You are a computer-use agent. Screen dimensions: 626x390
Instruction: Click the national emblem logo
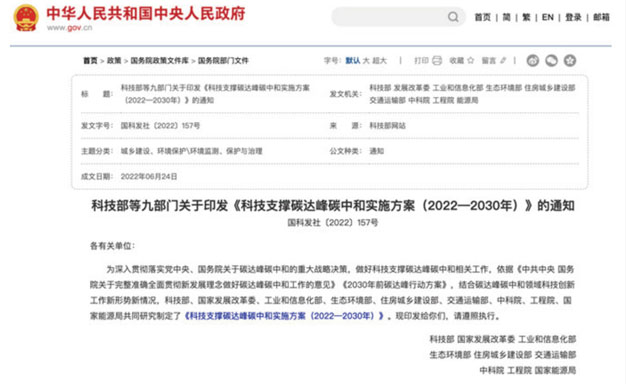26,18
